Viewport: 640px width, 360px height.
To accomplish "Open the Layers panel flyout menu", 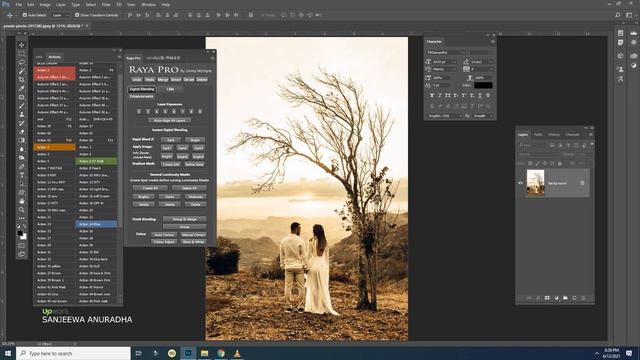I will coord(591,134).
